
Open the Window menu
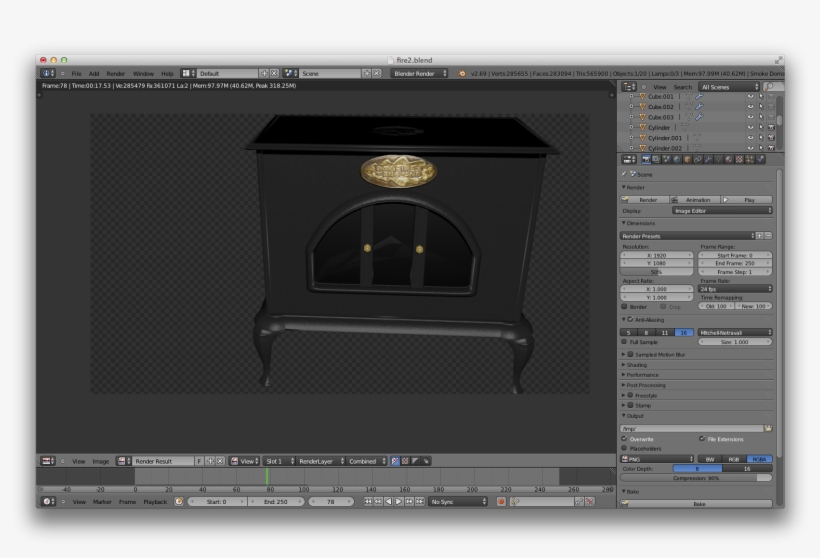point(143,74)
